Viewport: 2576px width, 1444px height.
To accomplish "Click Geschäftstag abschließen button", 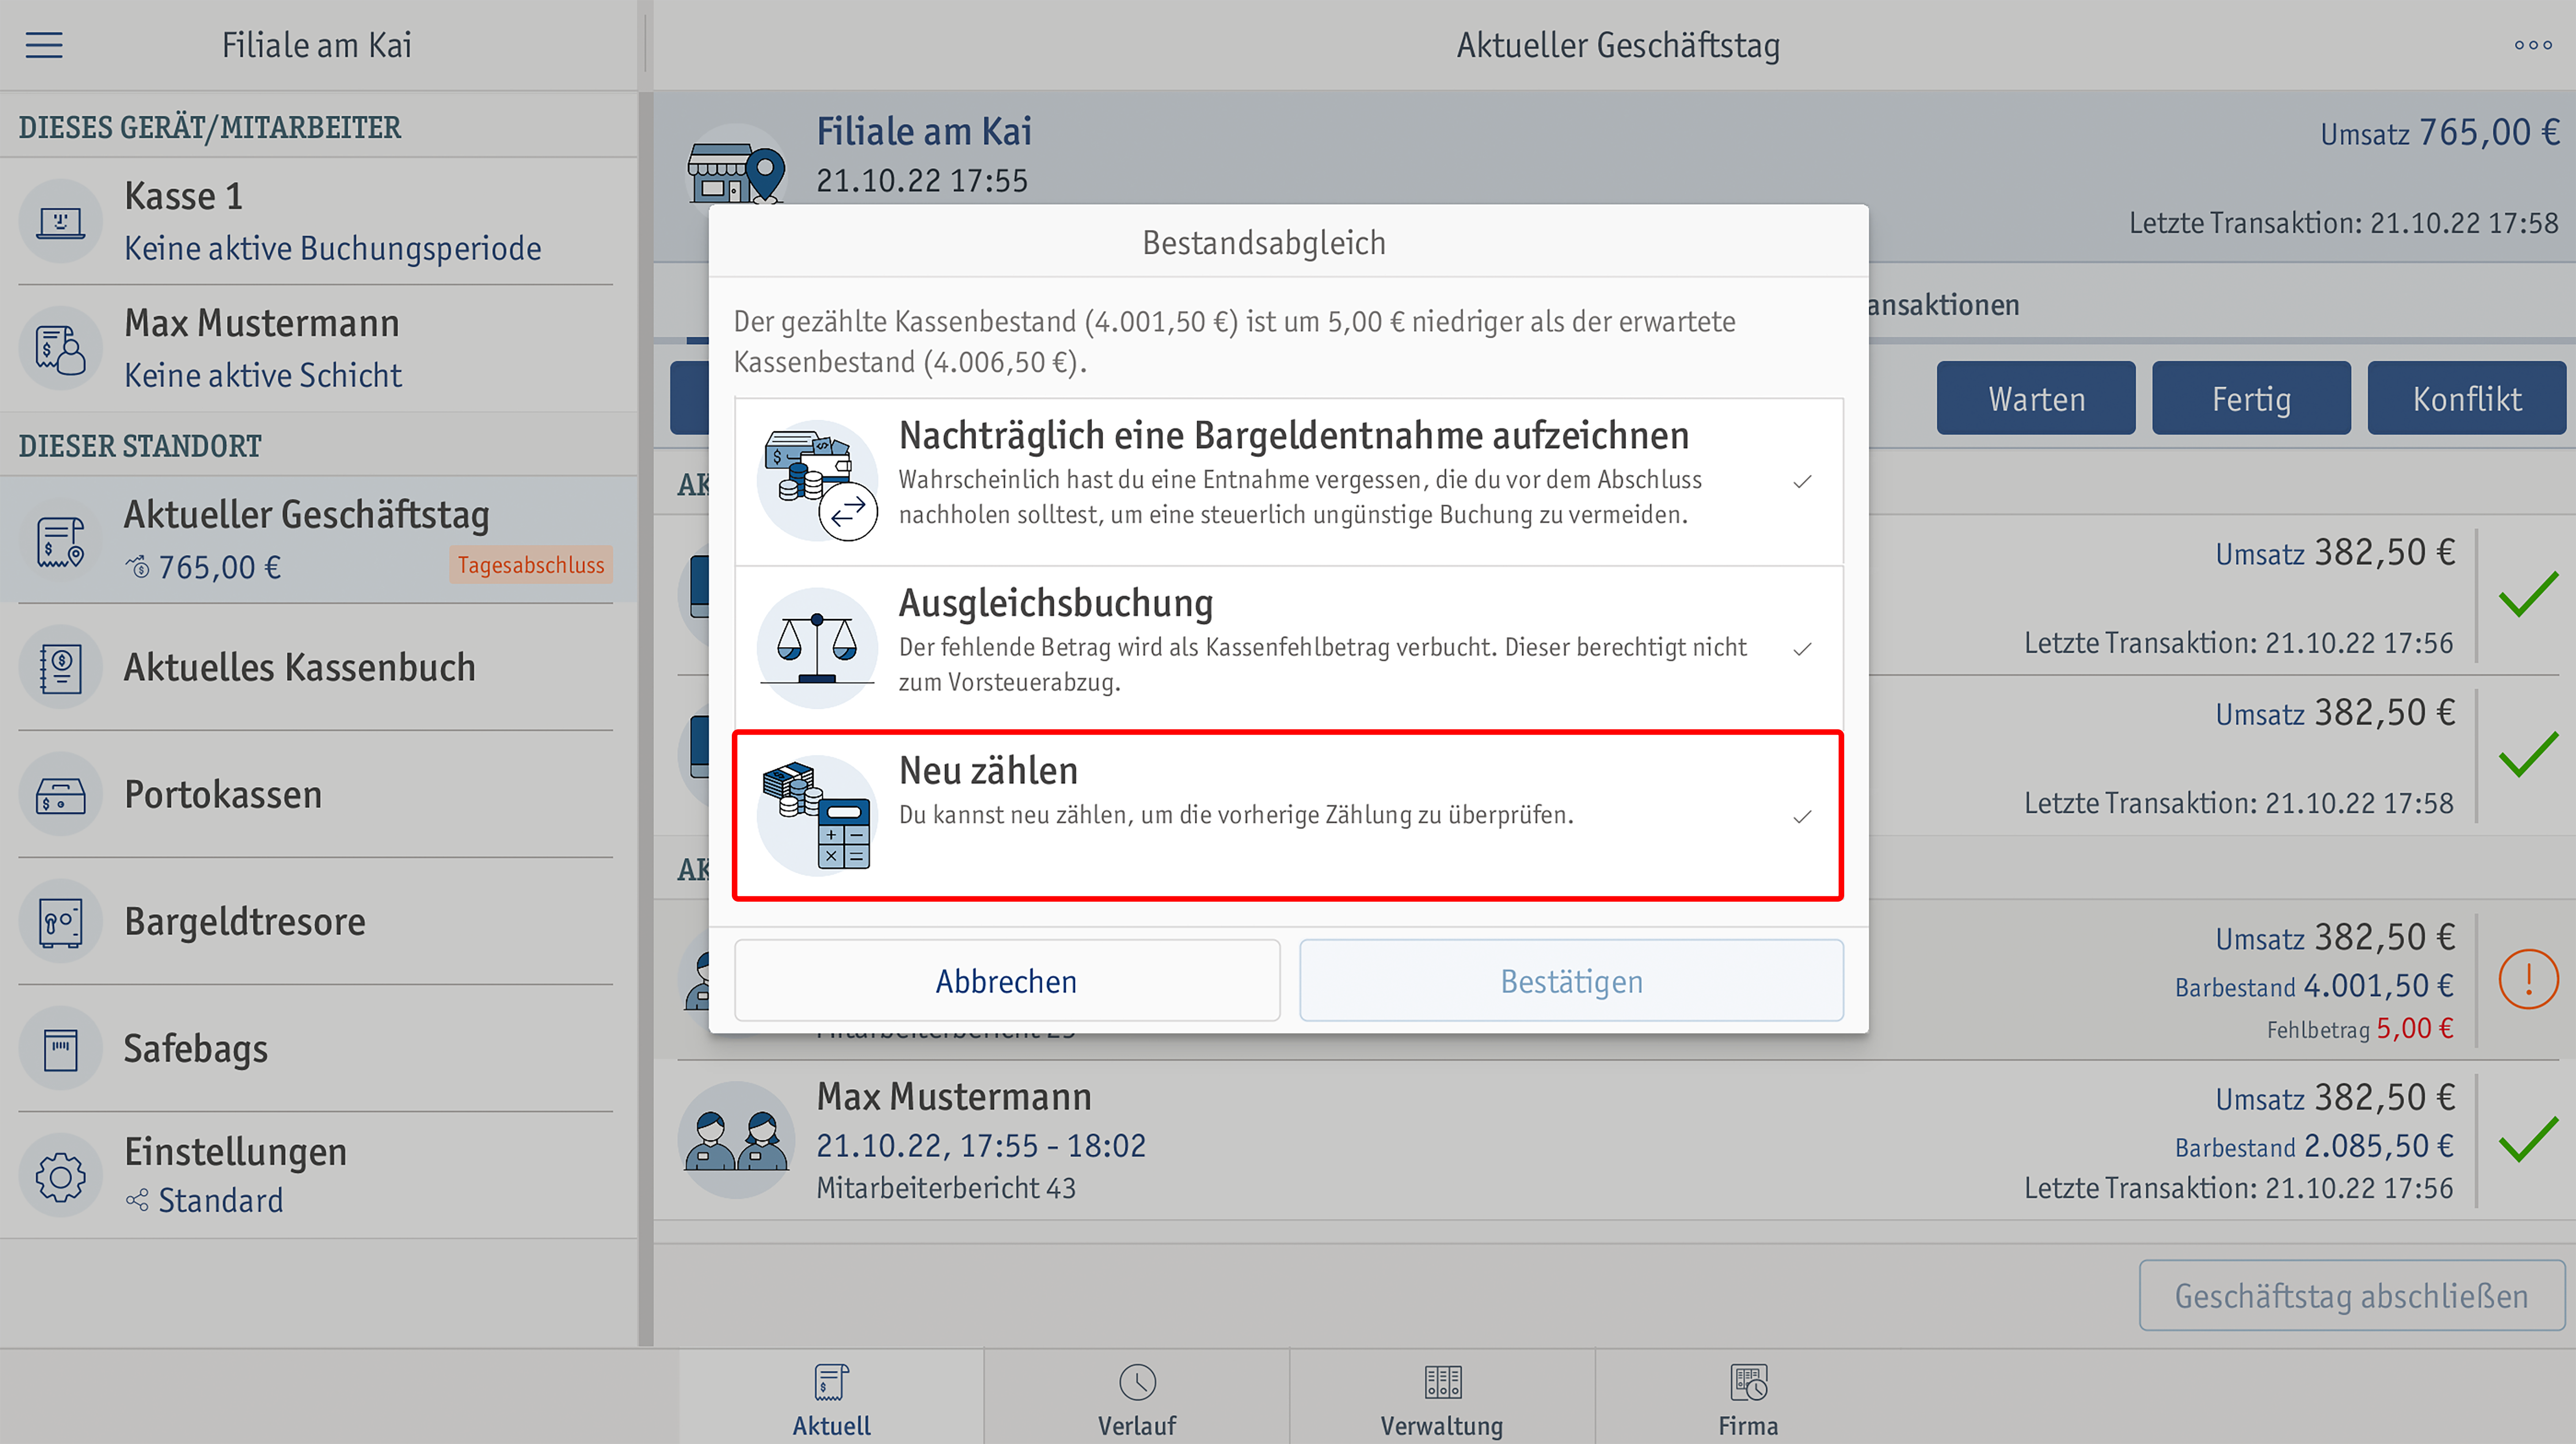I will click(x=2351, y=1296).
